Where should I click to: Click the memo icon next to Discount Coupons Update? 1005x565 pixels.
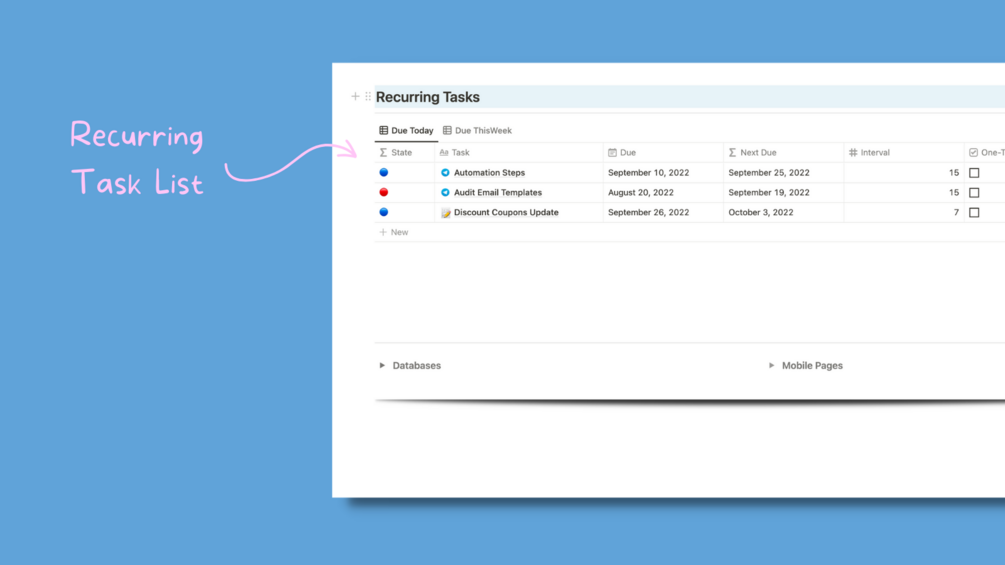click(445, 213)
